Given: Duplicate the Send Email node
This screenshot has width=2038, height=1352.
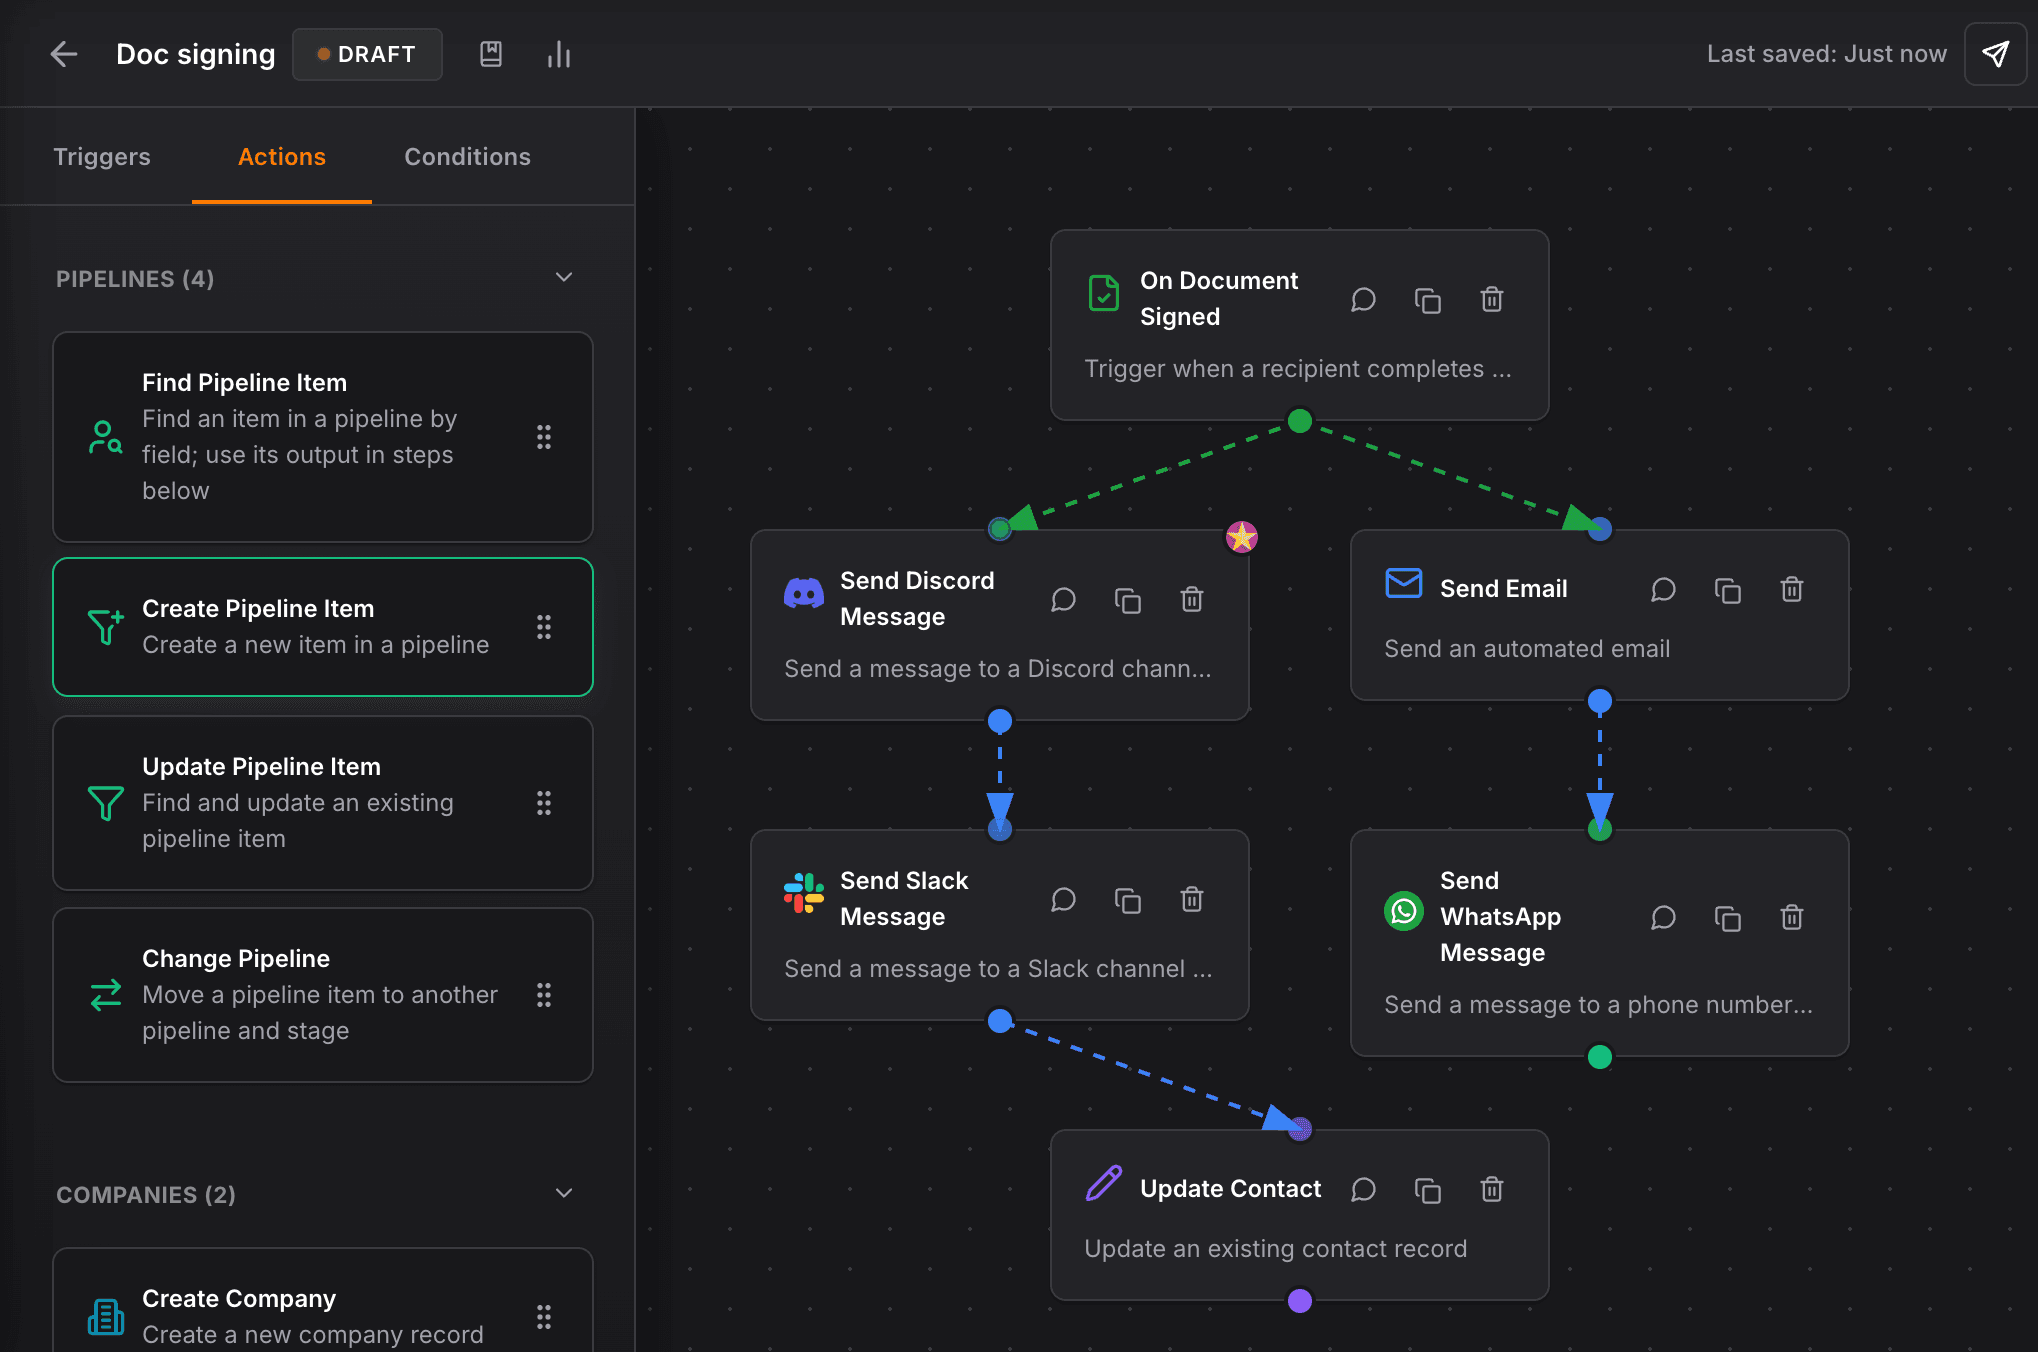Looking at the screenshot, I should pos(1729,589).
